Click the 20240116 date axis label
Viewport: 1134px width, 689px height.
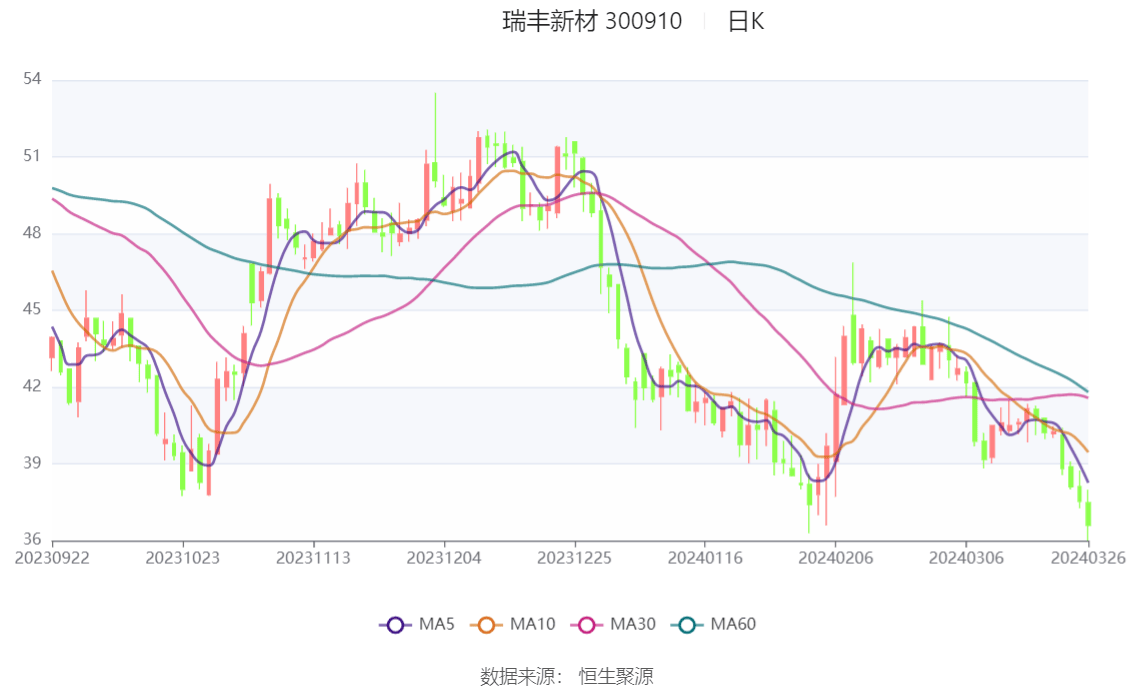point(705,558)
